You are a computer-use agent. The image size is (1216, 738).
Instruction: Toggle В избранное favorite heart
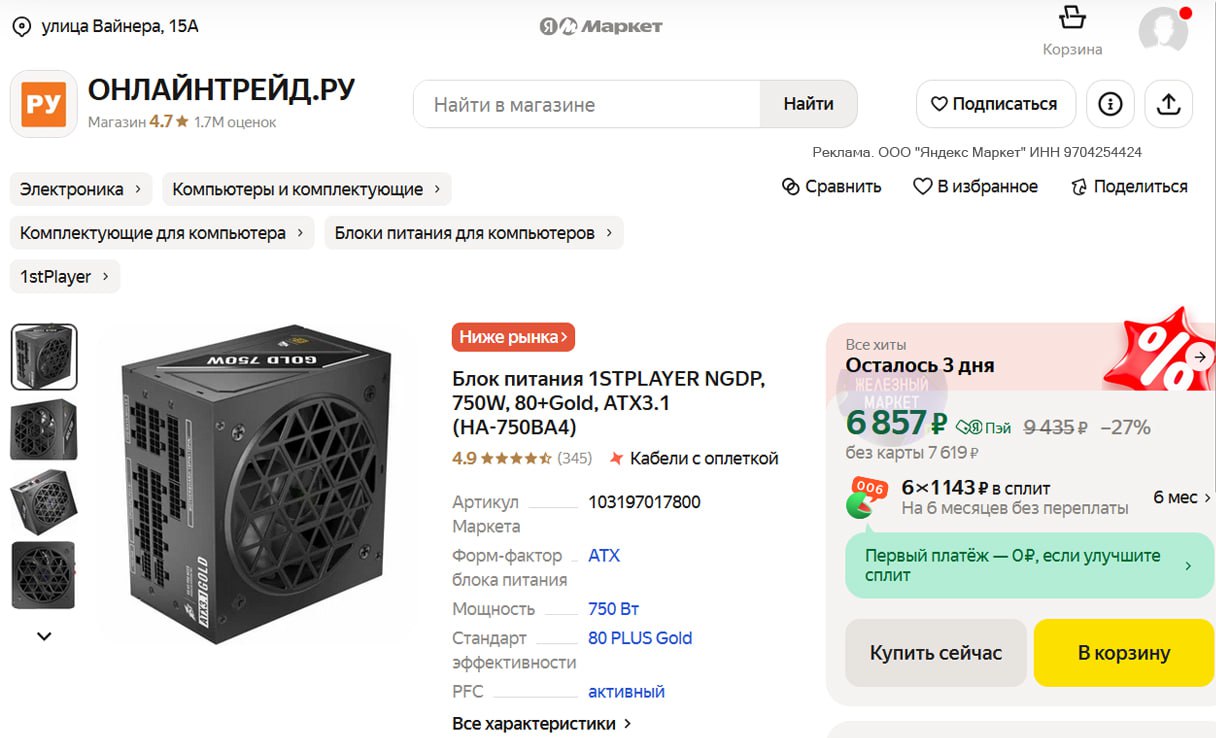click(922, 187)
